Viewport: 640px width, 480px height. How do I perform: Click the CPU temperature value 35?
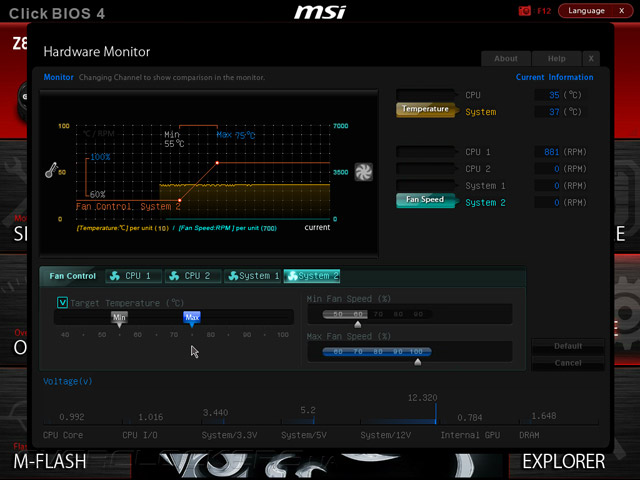click(x=554, y=95)
